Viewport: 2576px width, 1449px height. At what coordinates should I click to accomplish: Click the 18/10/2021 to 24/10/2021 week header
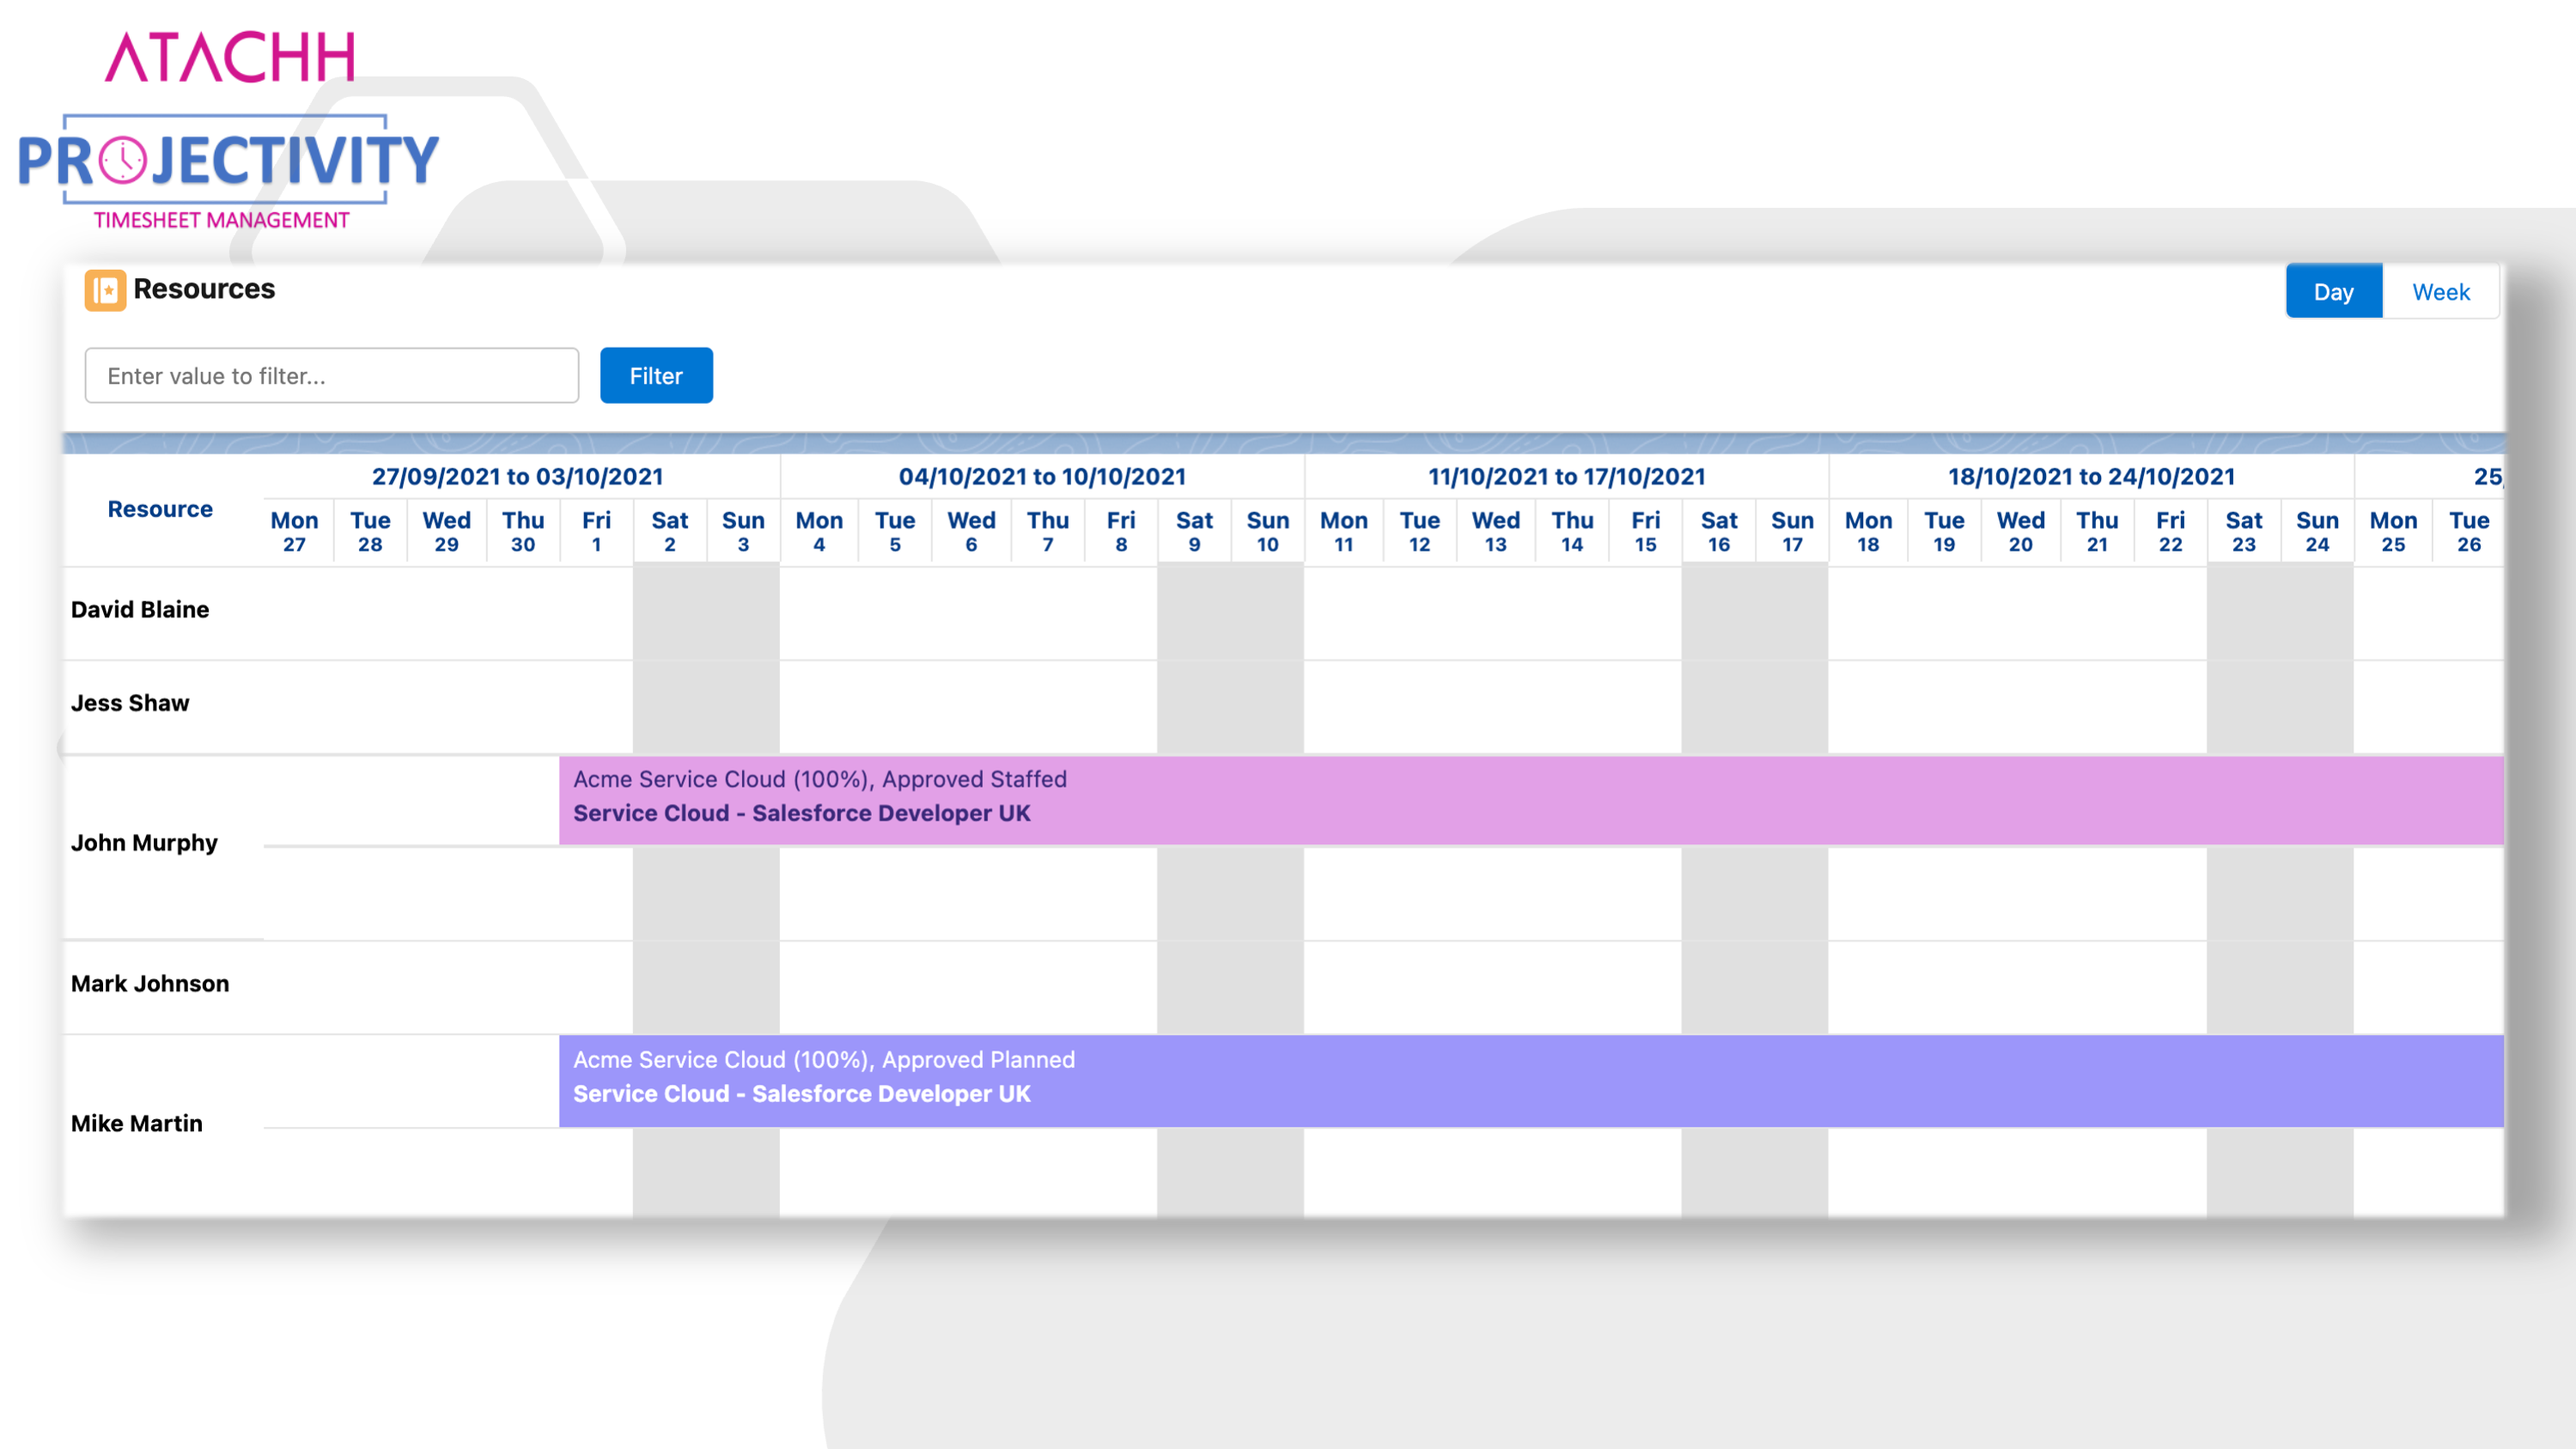2091,476
